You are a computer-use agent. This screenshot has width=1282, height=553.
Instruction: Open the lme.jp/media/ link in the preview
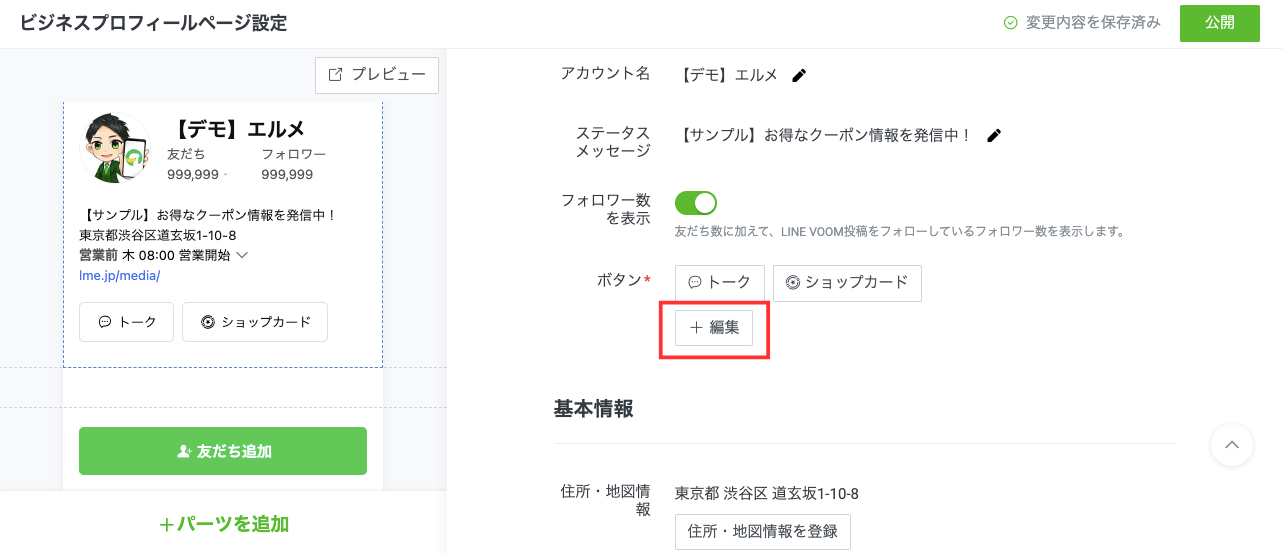coord(120,275)
